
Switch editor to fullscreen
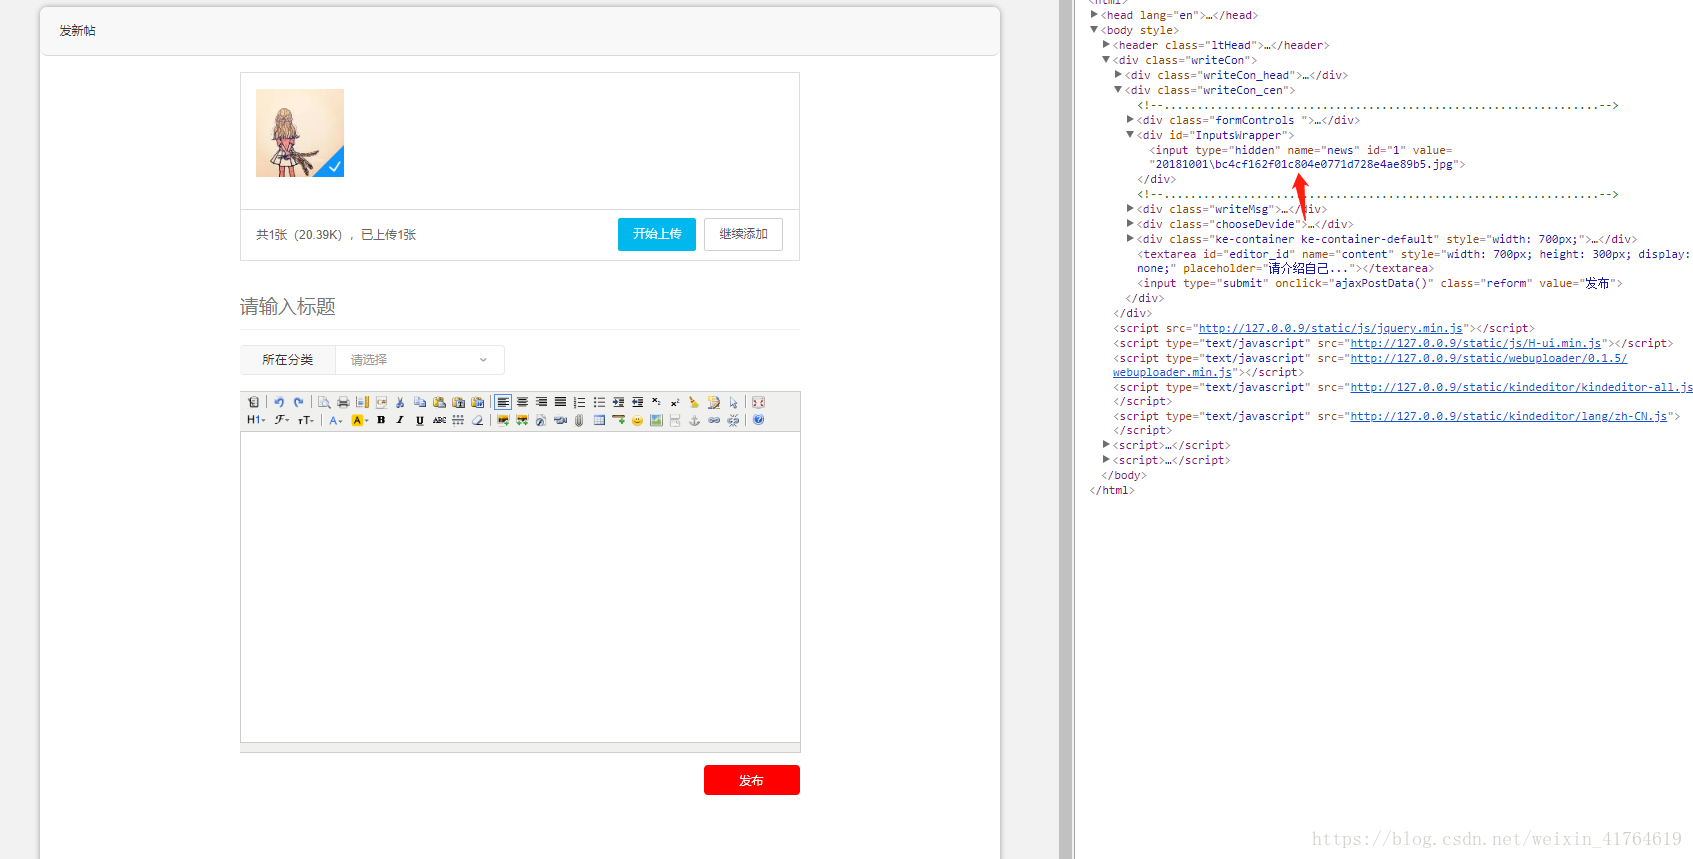click(758, 402)
